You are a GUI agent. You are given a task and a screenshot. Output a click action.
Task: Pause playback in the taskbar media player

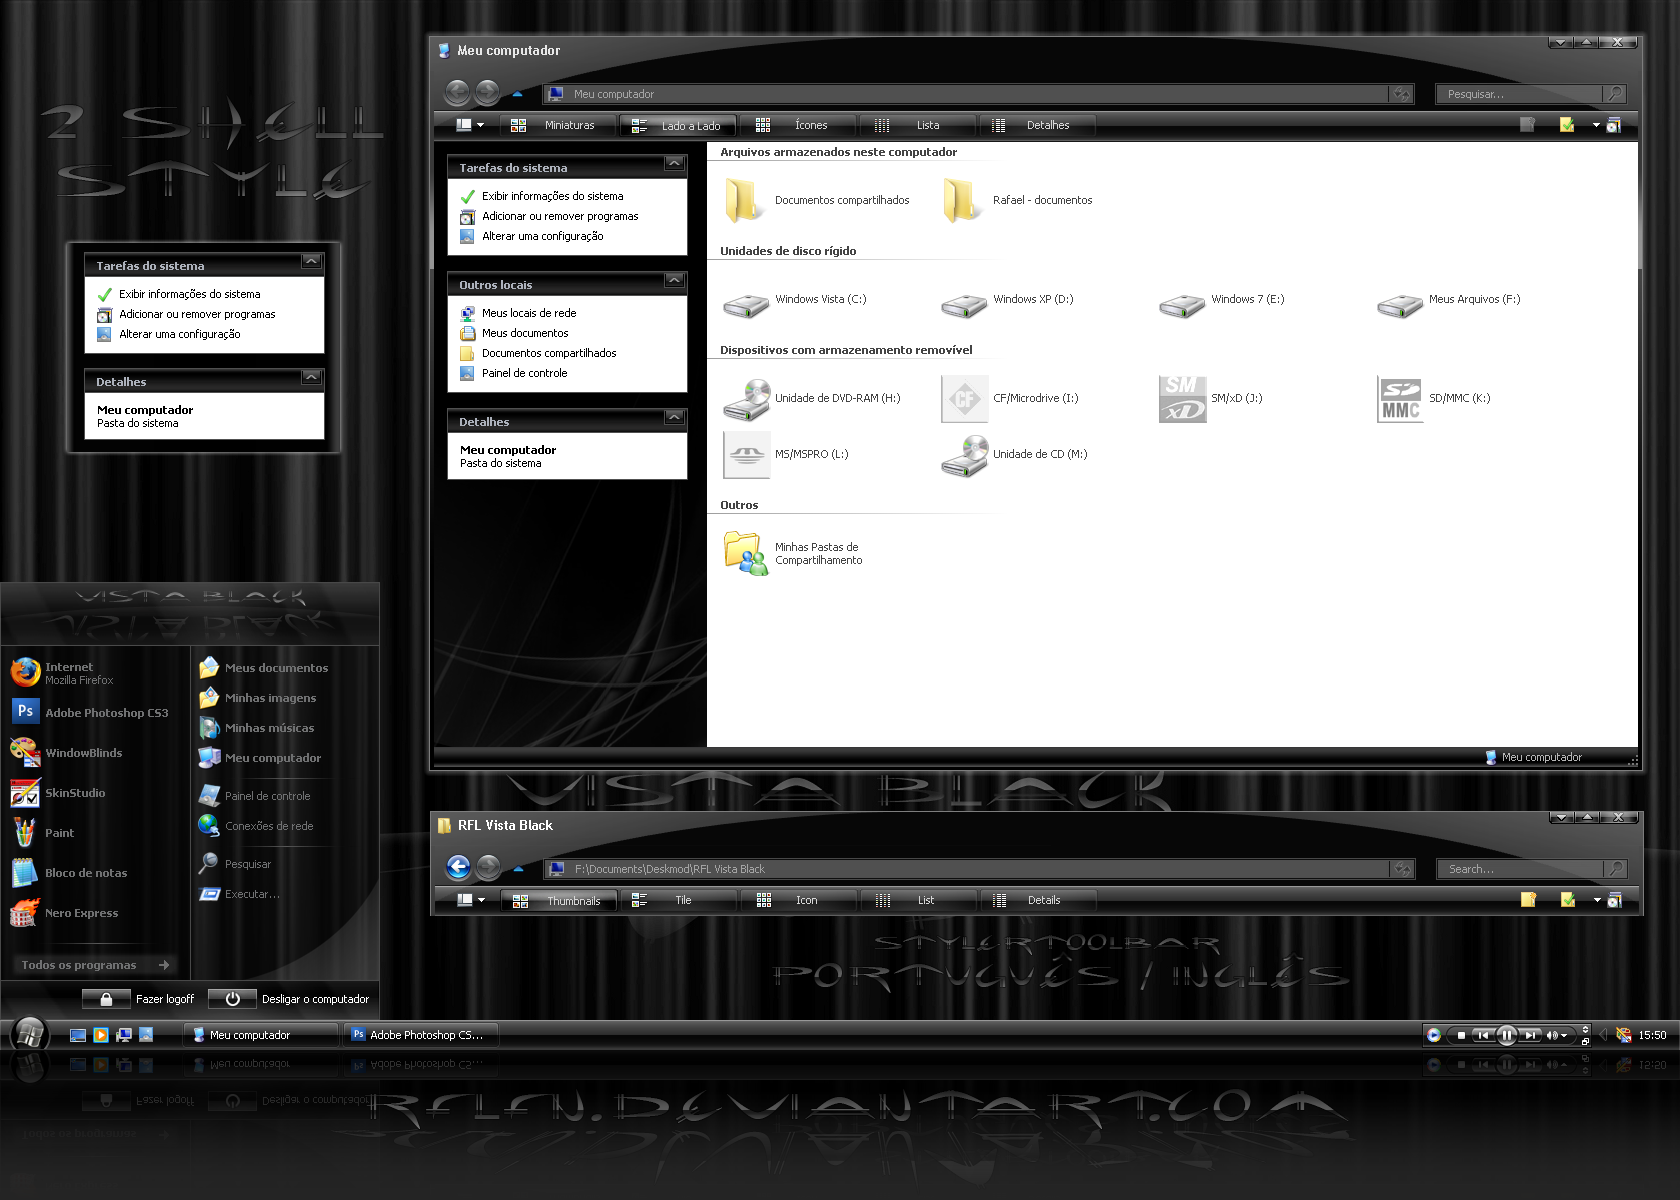pos(1507,1035)
